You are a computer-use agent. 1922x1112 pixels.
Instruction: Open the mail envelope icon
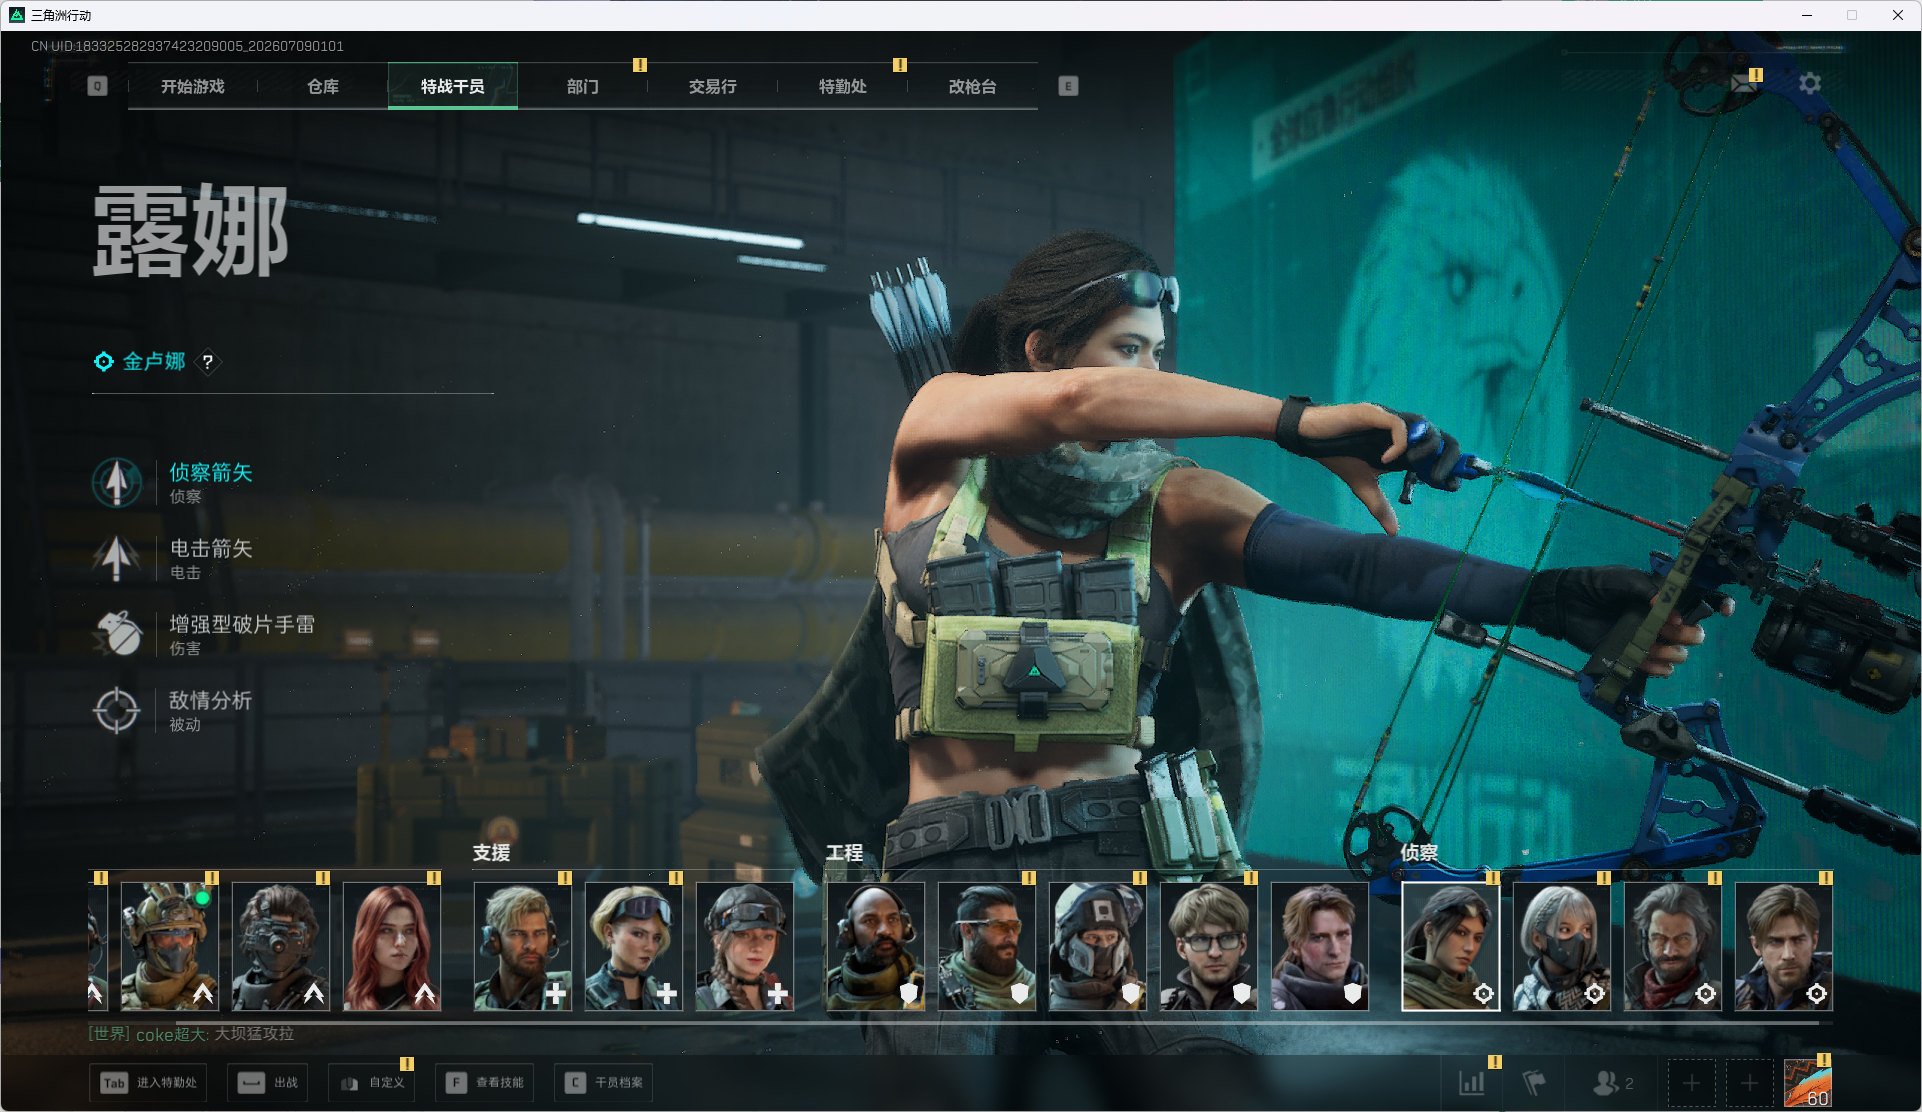[1744, 83]
